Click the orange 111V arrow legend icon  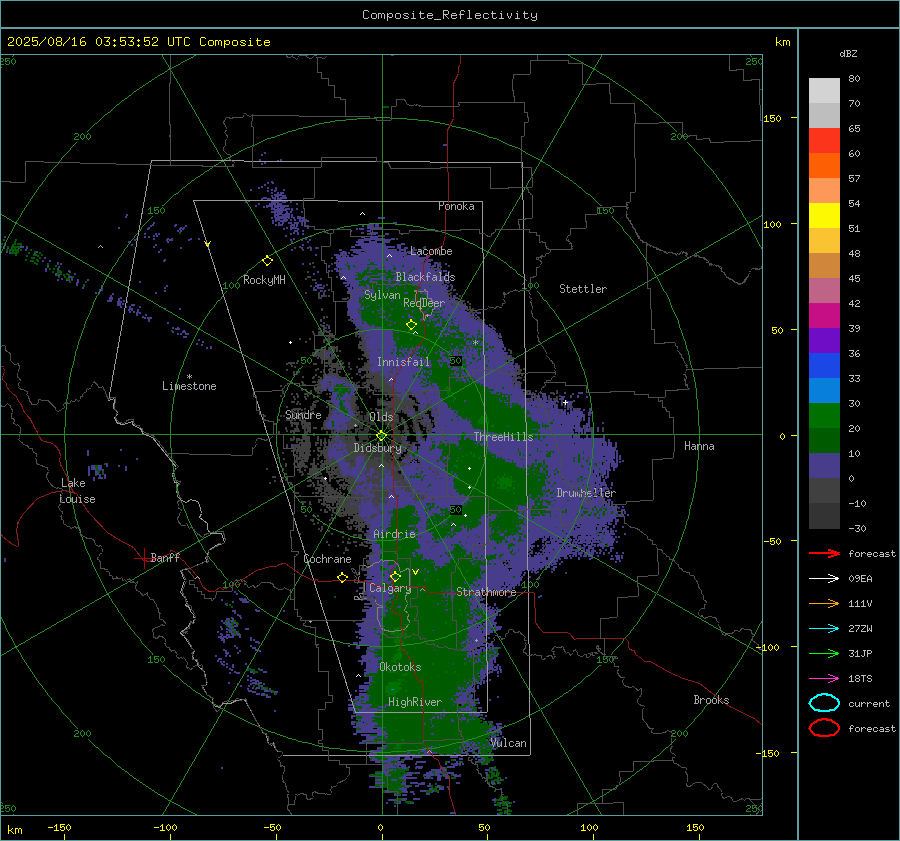pyautogui.click(x=824, y=603)
